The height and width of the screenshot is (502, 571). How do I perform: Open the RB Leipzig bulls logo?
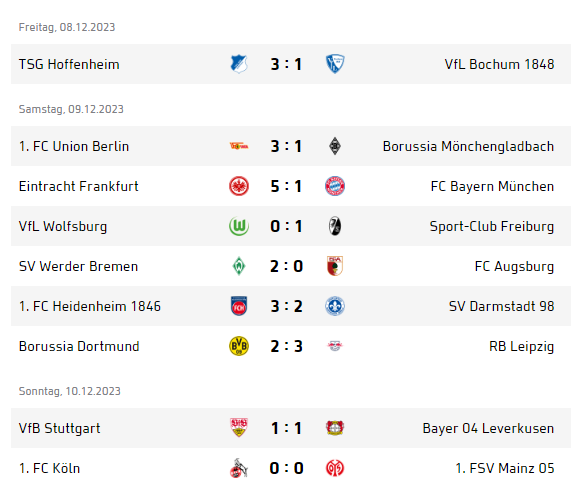(x=335, y=346)
